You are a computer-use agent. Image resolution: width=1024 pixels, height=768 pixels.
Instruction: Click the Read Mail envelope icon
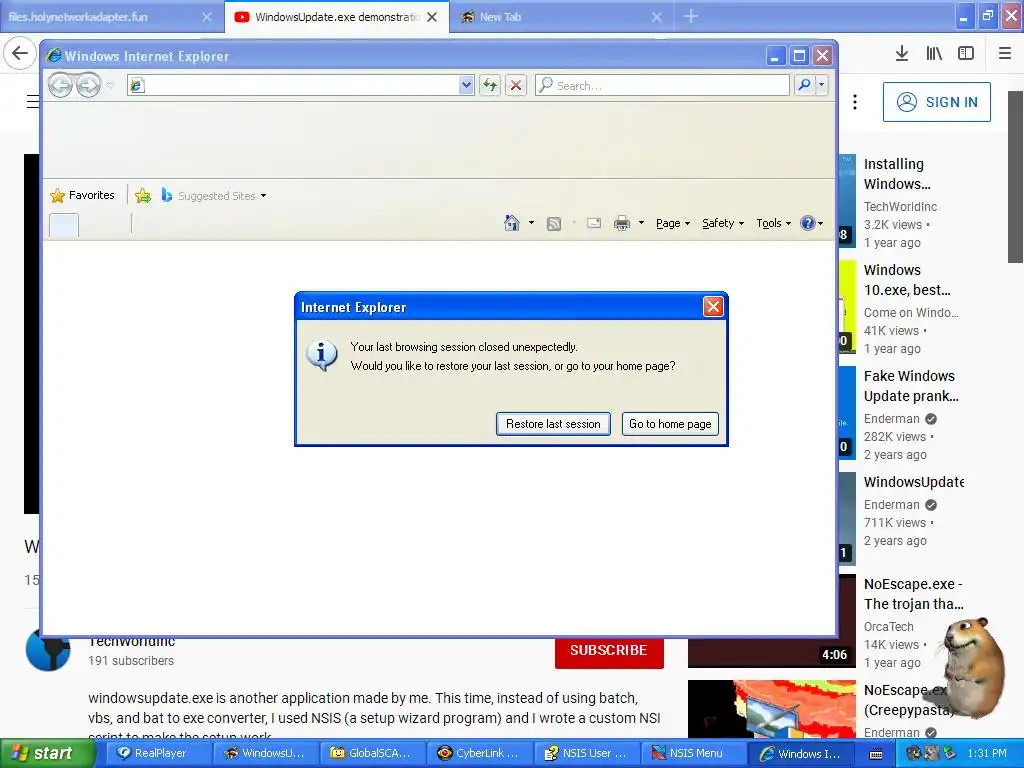[594, 223]
